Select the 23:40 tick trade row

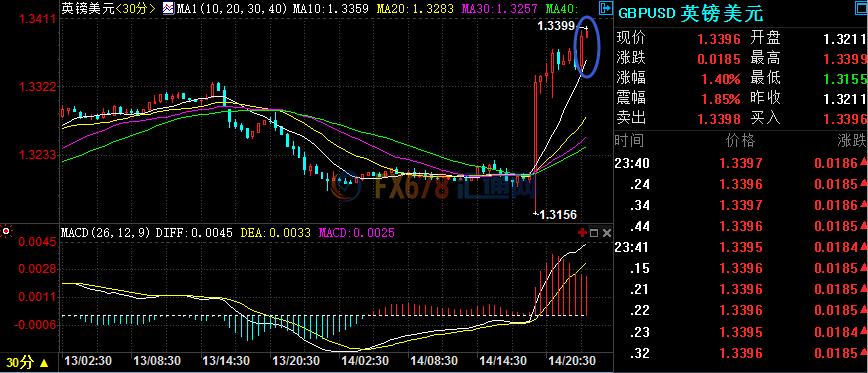[741, 163]
